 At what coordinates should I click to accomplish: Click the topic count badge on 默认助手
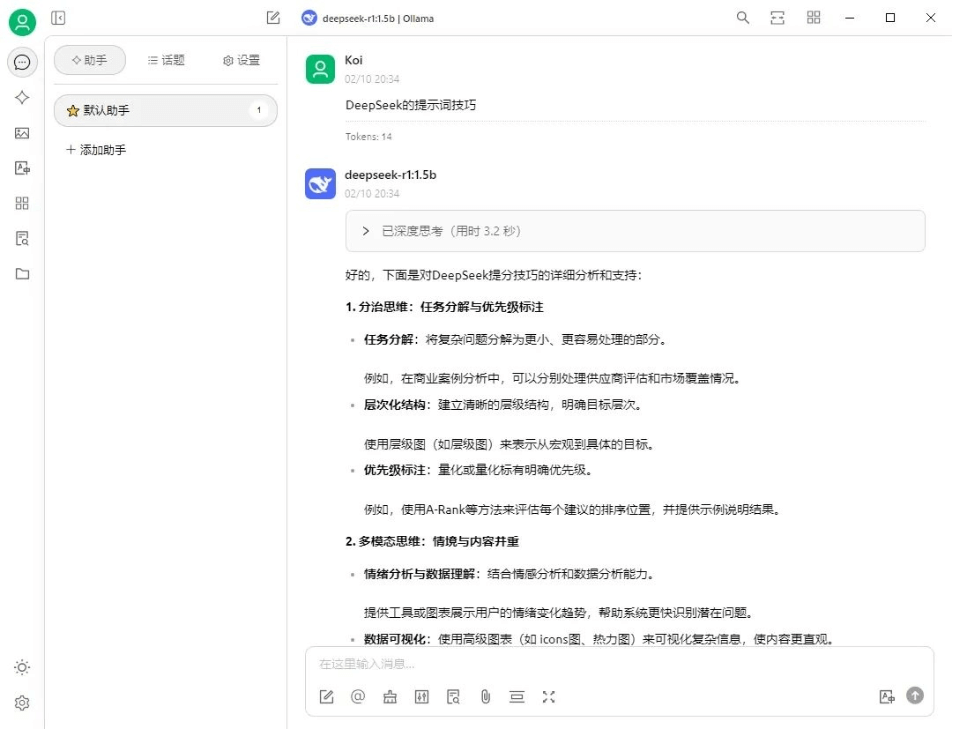click(259, 110)
